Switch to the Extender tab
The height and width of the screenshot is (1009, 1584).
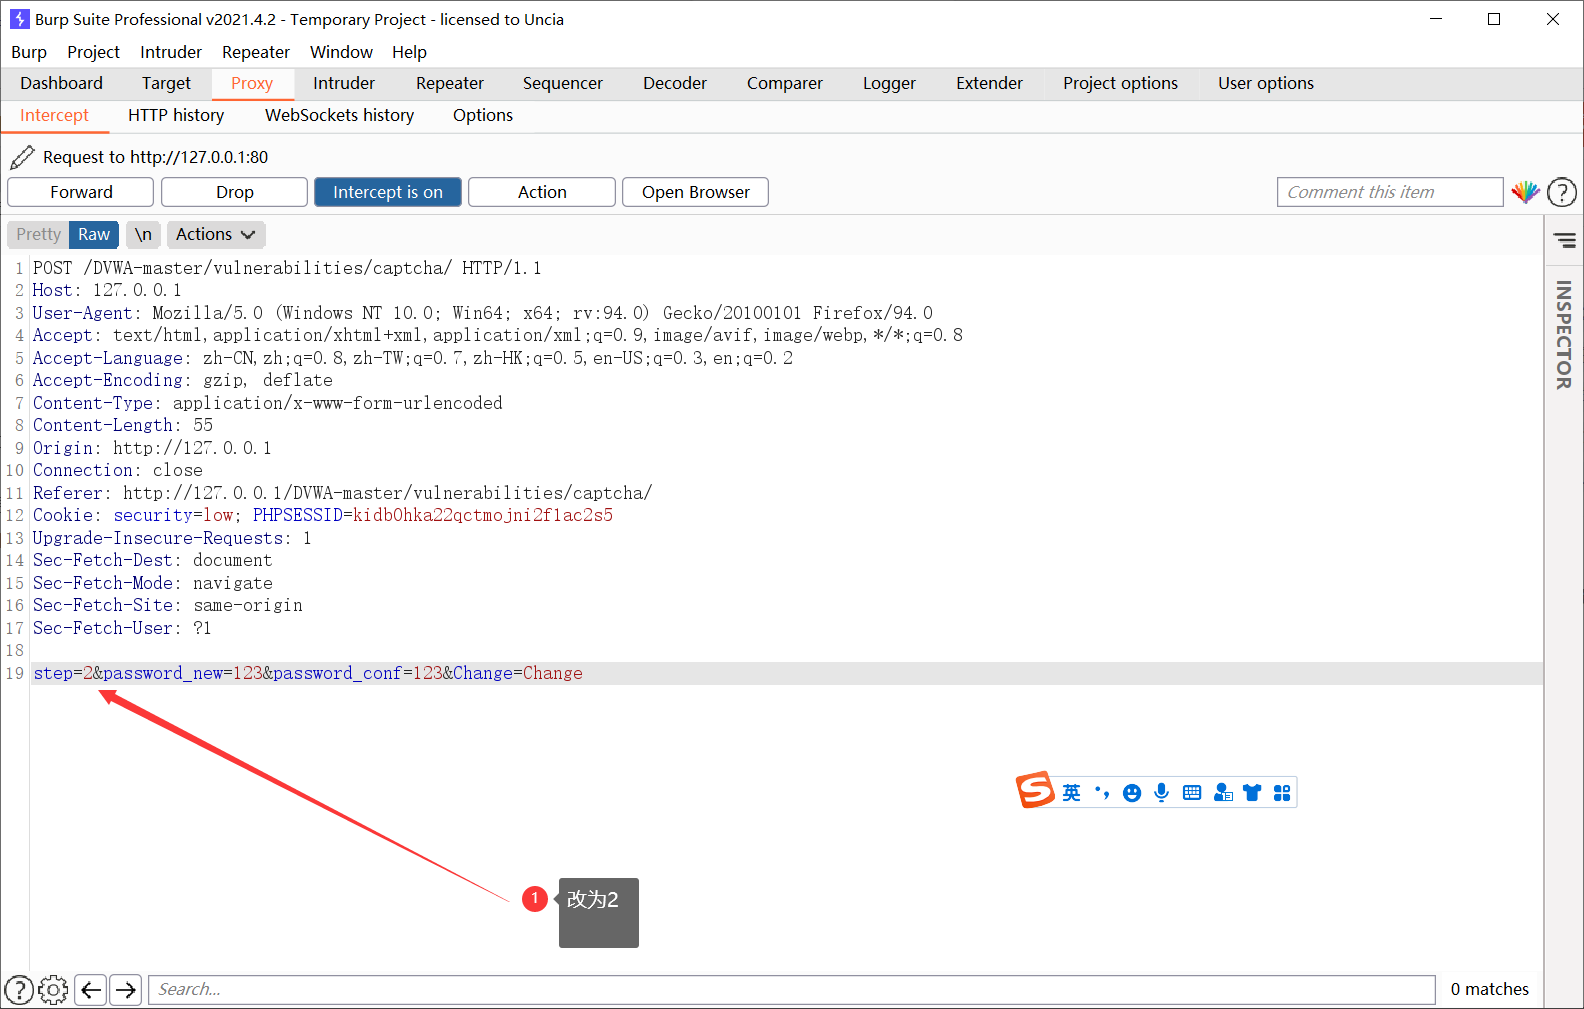[989, 83]
